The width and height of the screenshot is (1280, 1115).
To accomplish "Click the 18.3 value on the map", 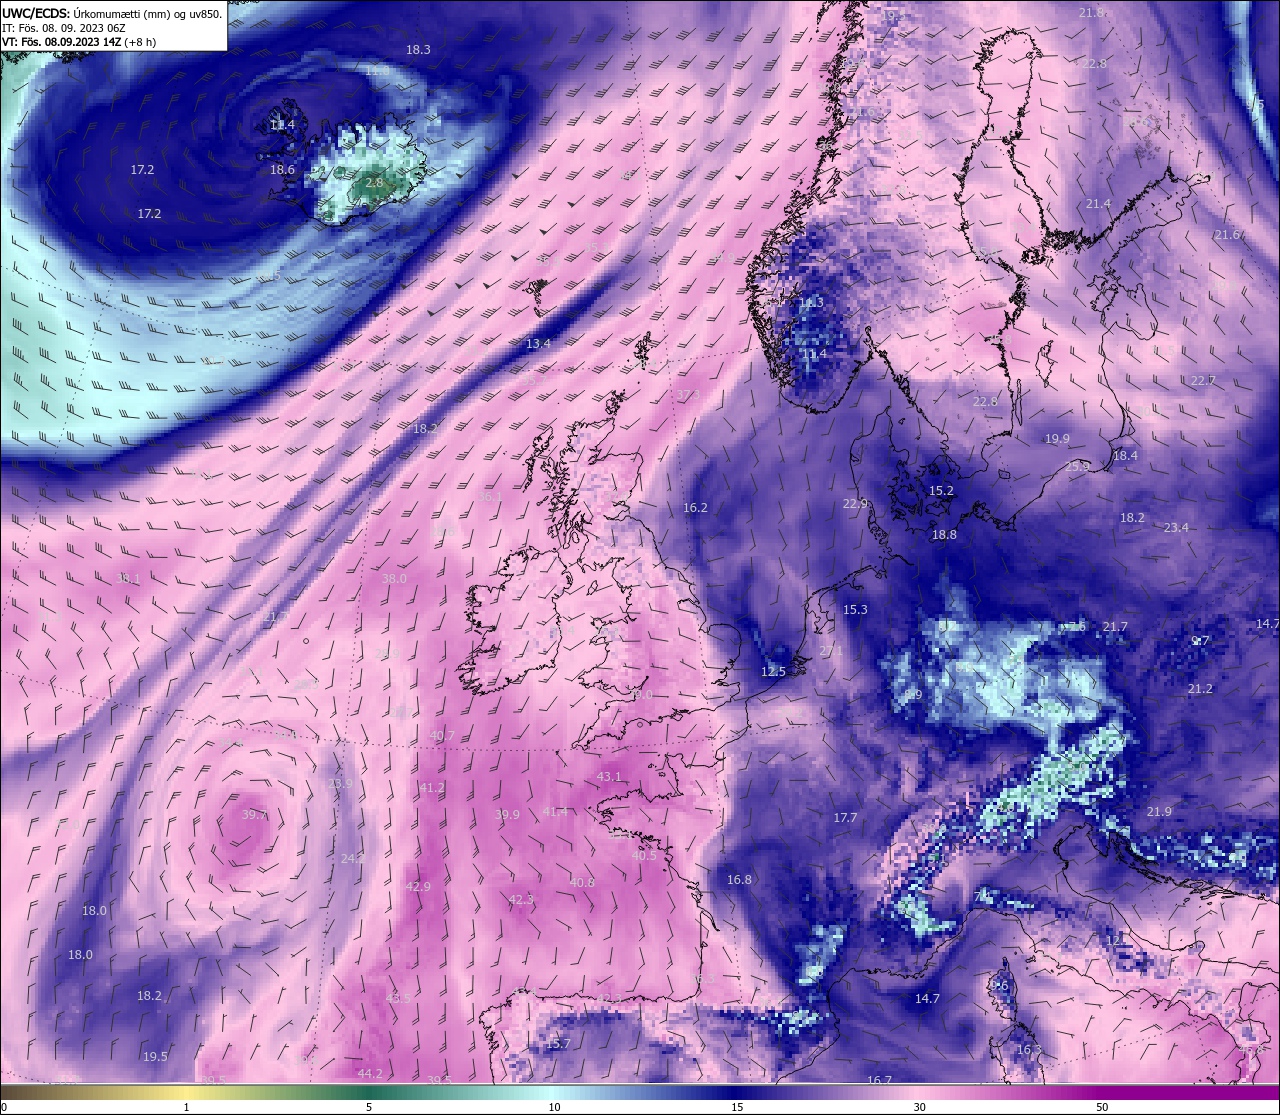I will (x=418, y=49).
